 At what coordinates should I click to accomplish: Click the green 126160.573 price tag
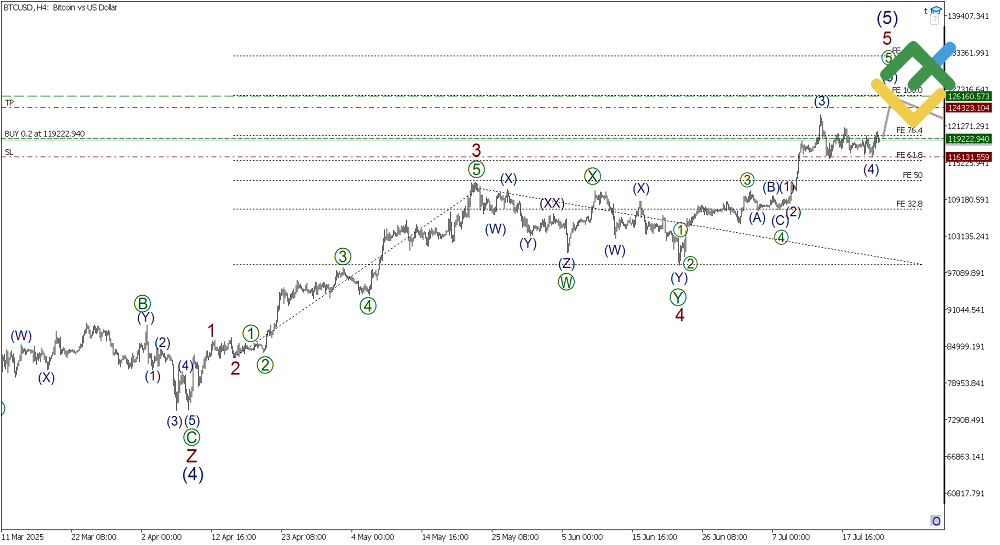[x=968, y=96]
